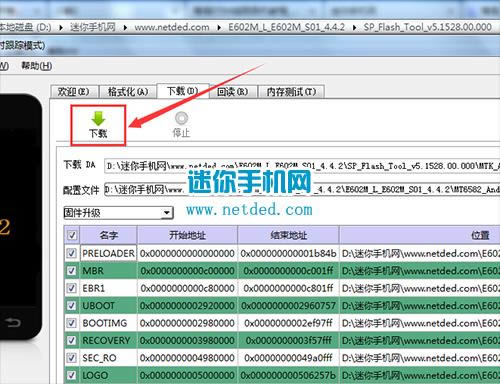500x384 pixels.
Task: Expand breadcrumb arrow after www.netded.com
Action: pos(219,27)
